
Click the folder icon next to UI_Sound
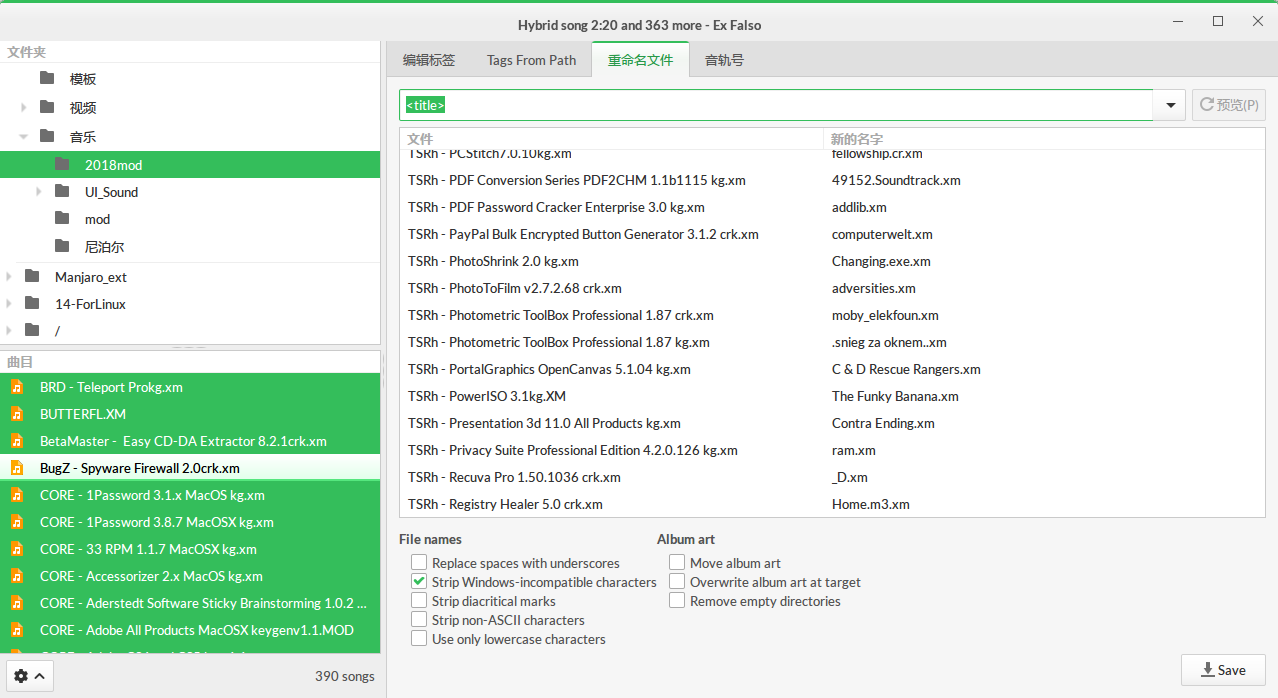point(62,192)
